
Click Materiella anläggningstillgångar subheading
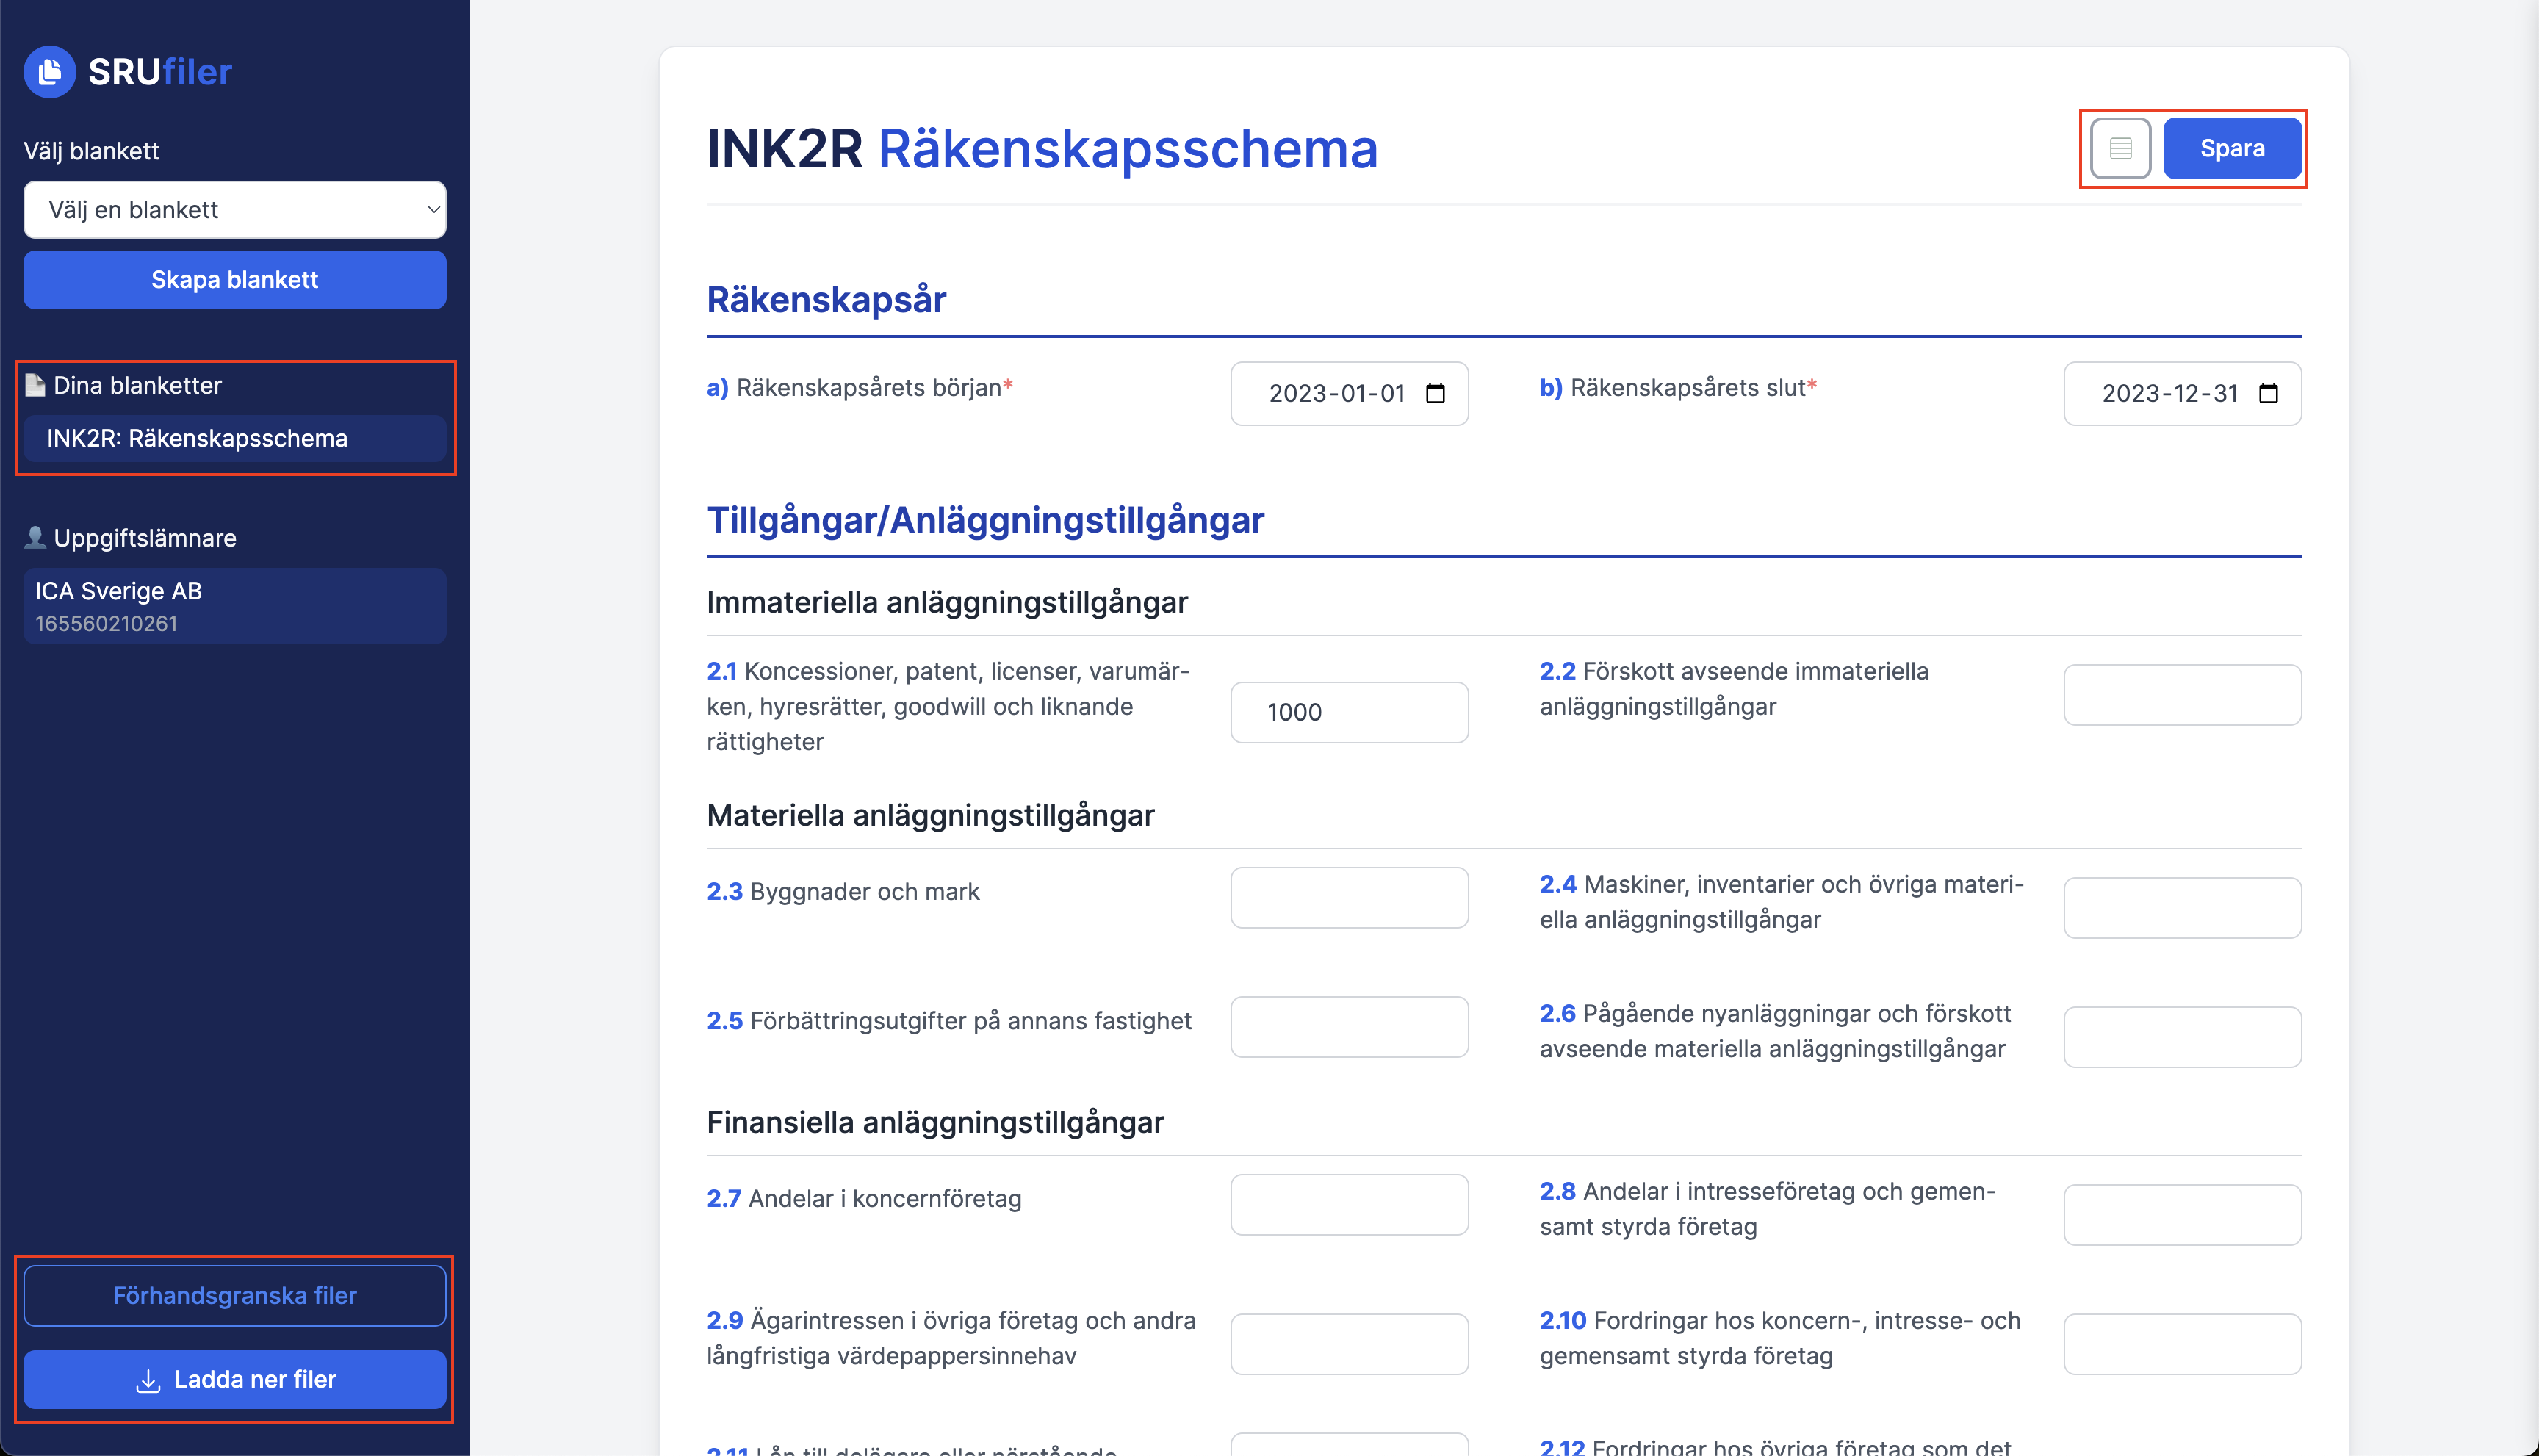[x=930, y=815]
